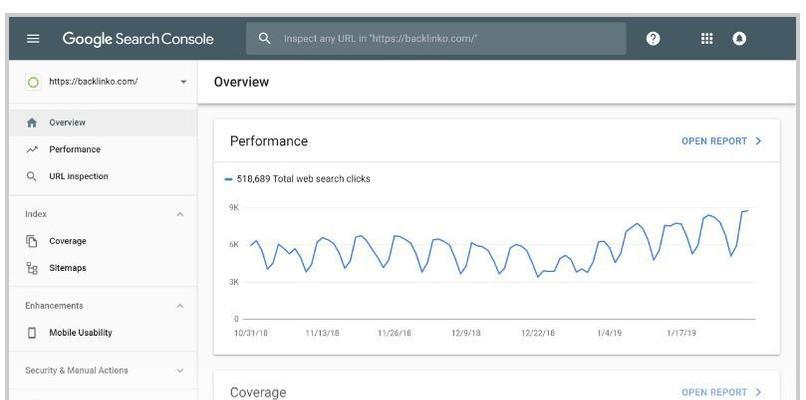The height and width of the screenshot is (400, 806).
Task: Click the Coverage card title
Action: click(x=258, y=393)
